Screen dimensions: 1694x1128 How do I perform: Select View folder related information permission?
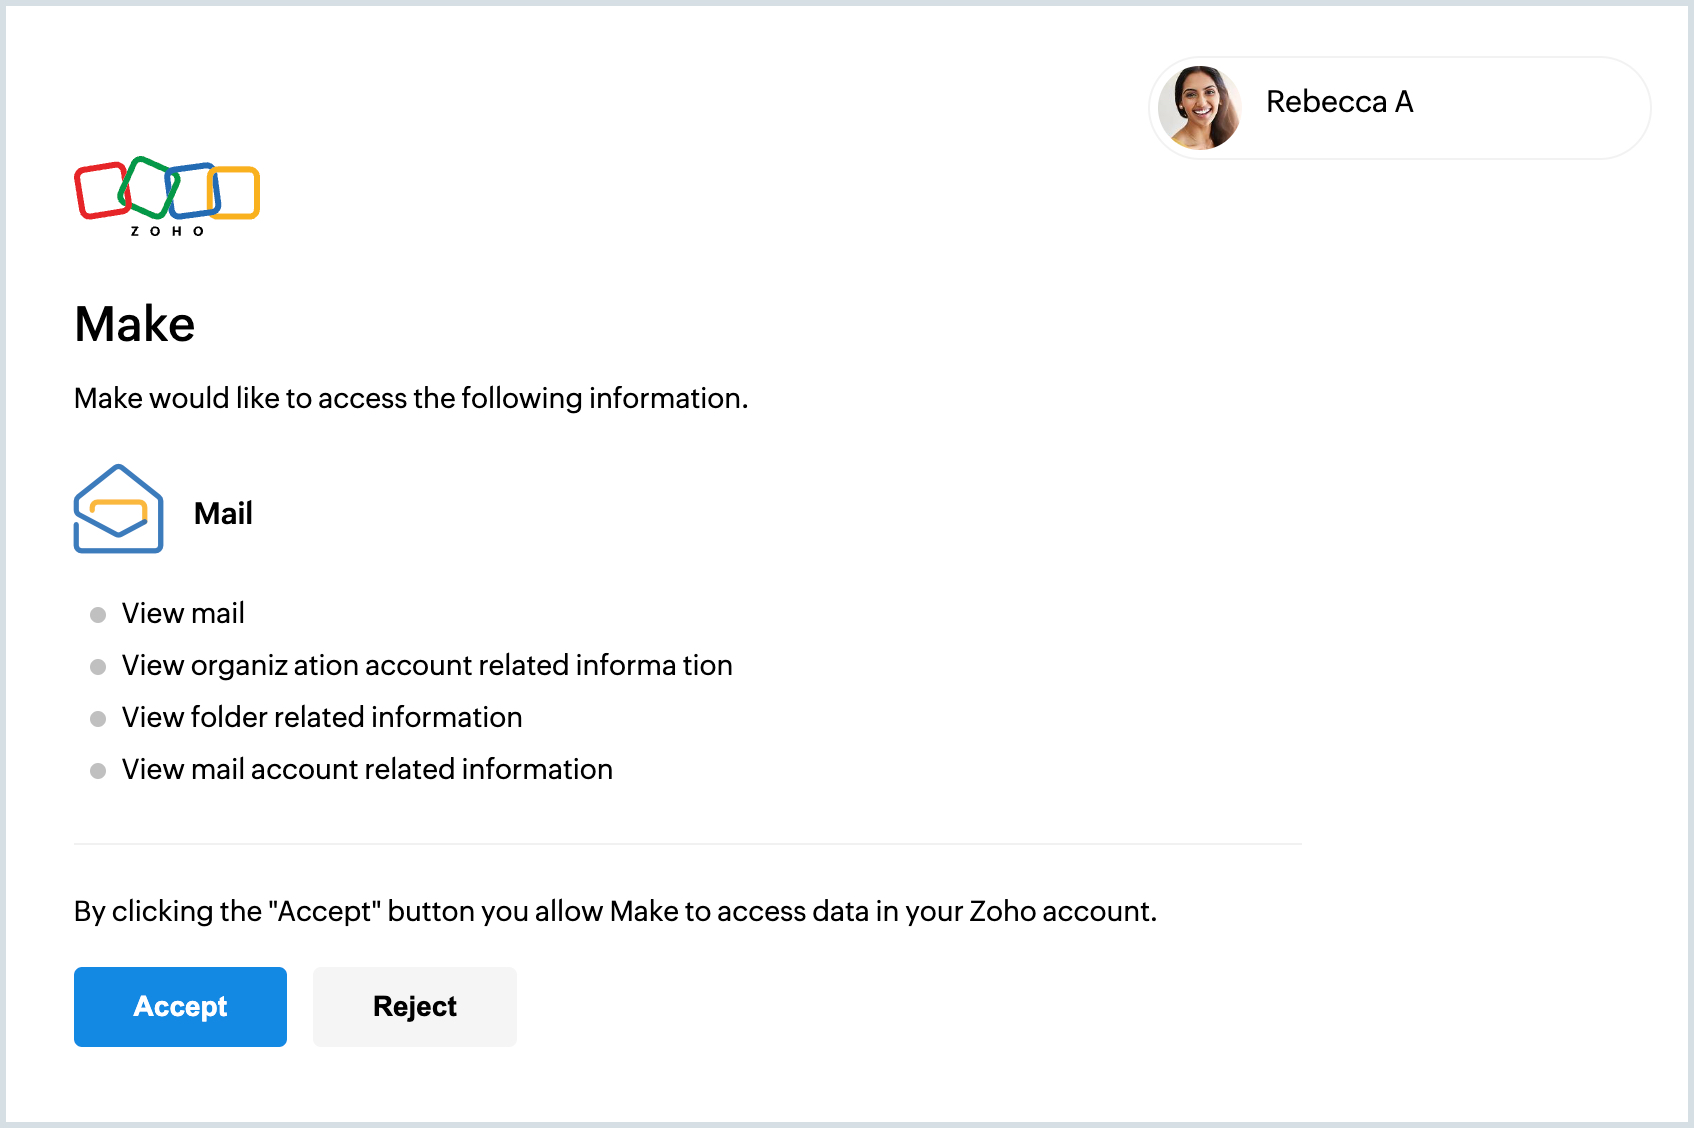coord(322,717)
